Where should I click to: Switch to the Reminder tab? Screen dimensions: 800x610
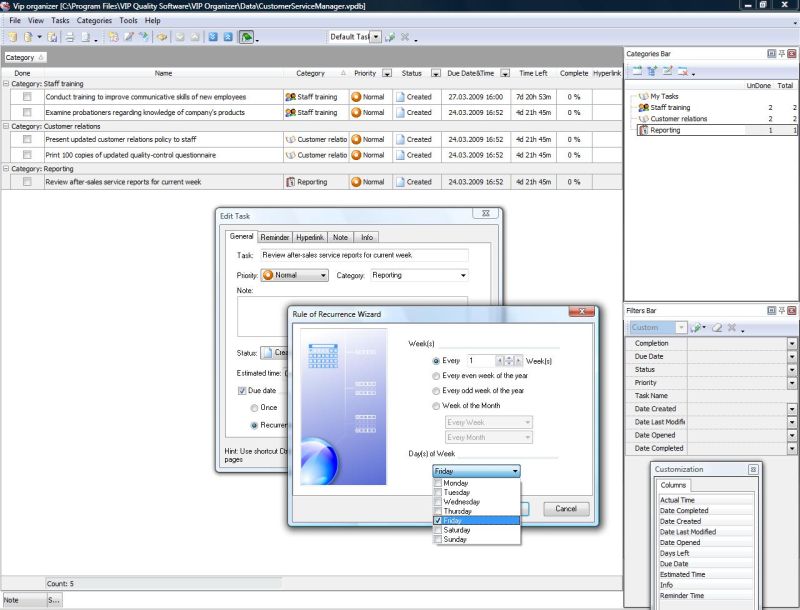click(274, 237)
